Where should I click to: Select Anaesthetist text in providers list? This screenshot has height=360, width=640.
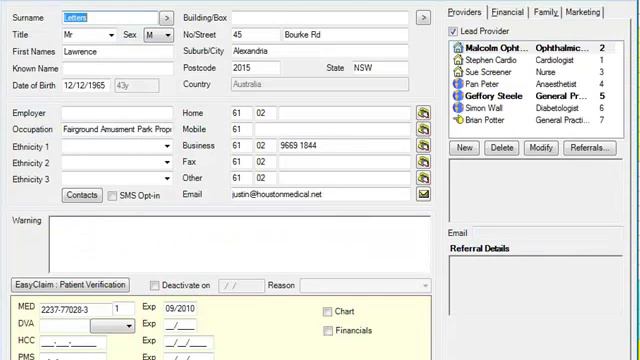[x=556, y=84]
